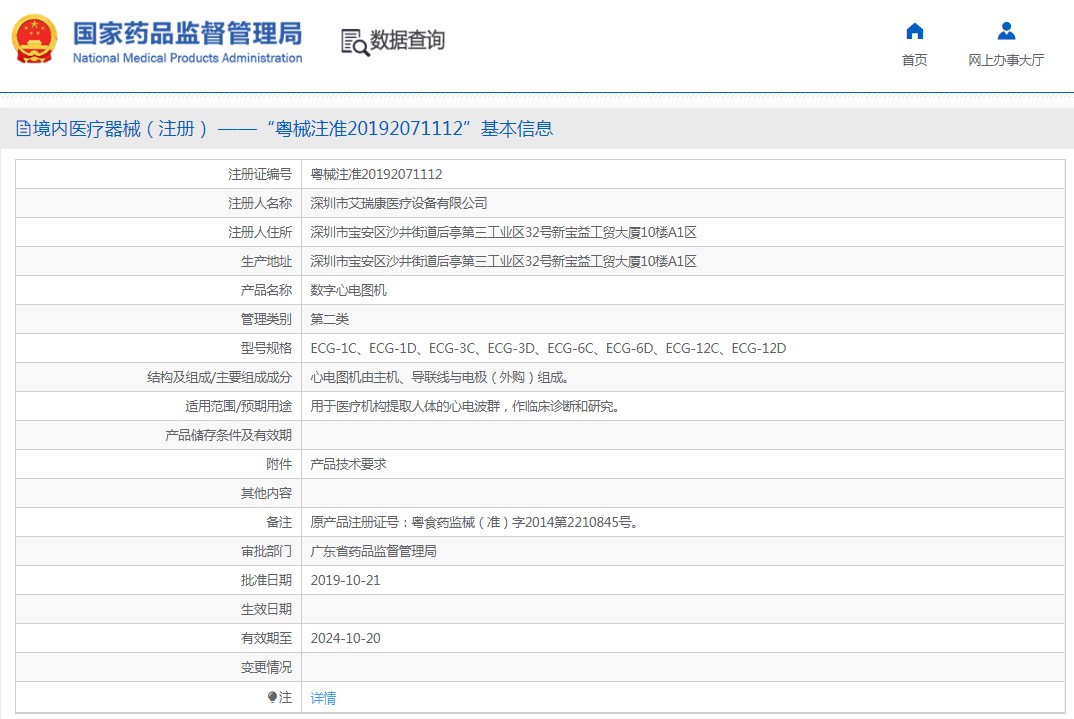The width and height of the screenshot is (1074, 719).
Task: Click the 生产地址 address value
Action: tap(503, 261)
